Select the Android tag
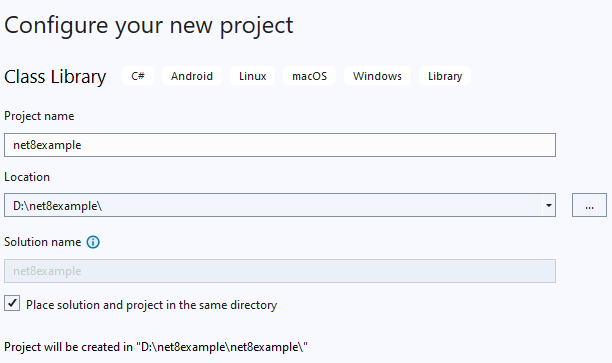Viewport: 612px width, 363px height. [x=192, y=76]
